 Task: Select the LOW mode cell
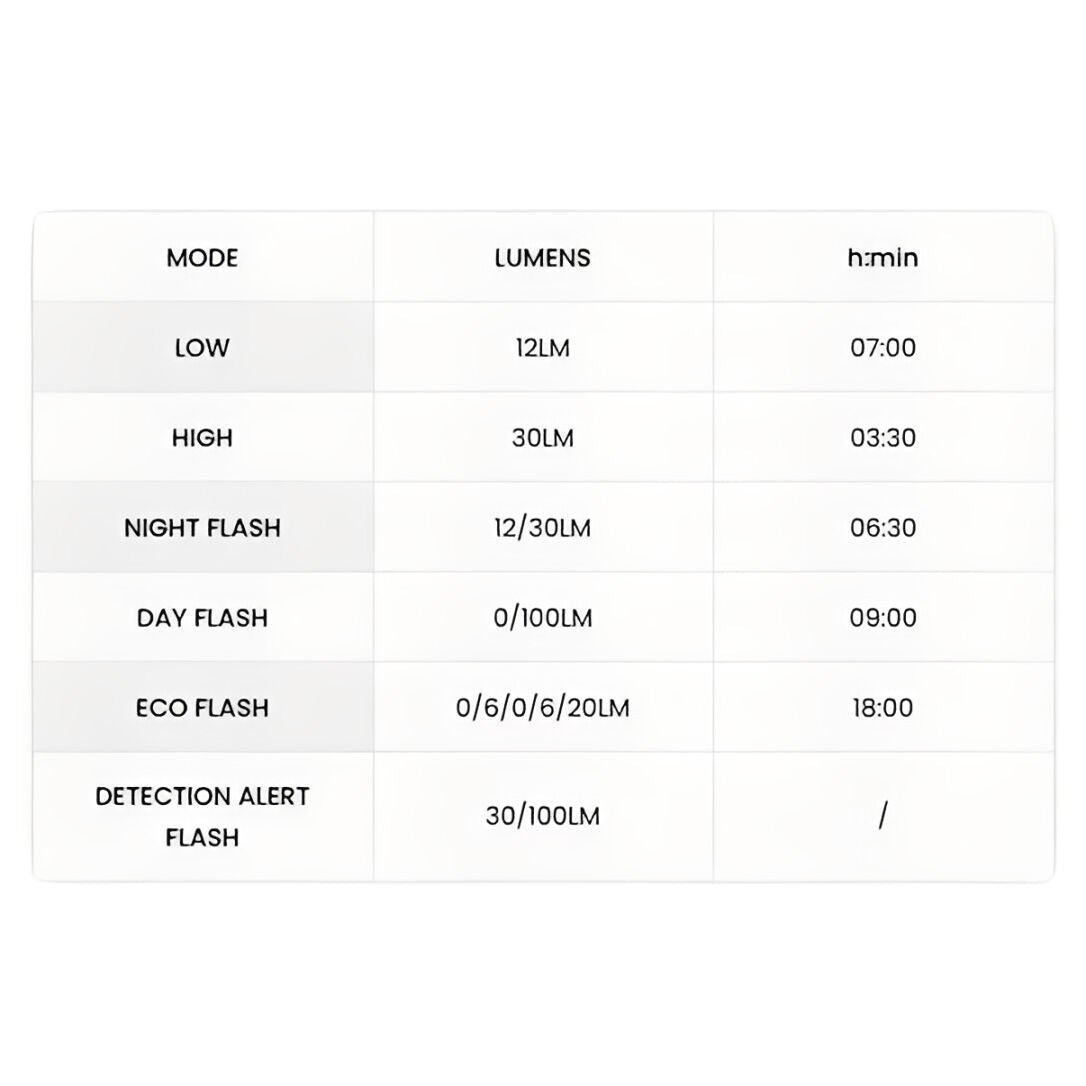(202, 348)
